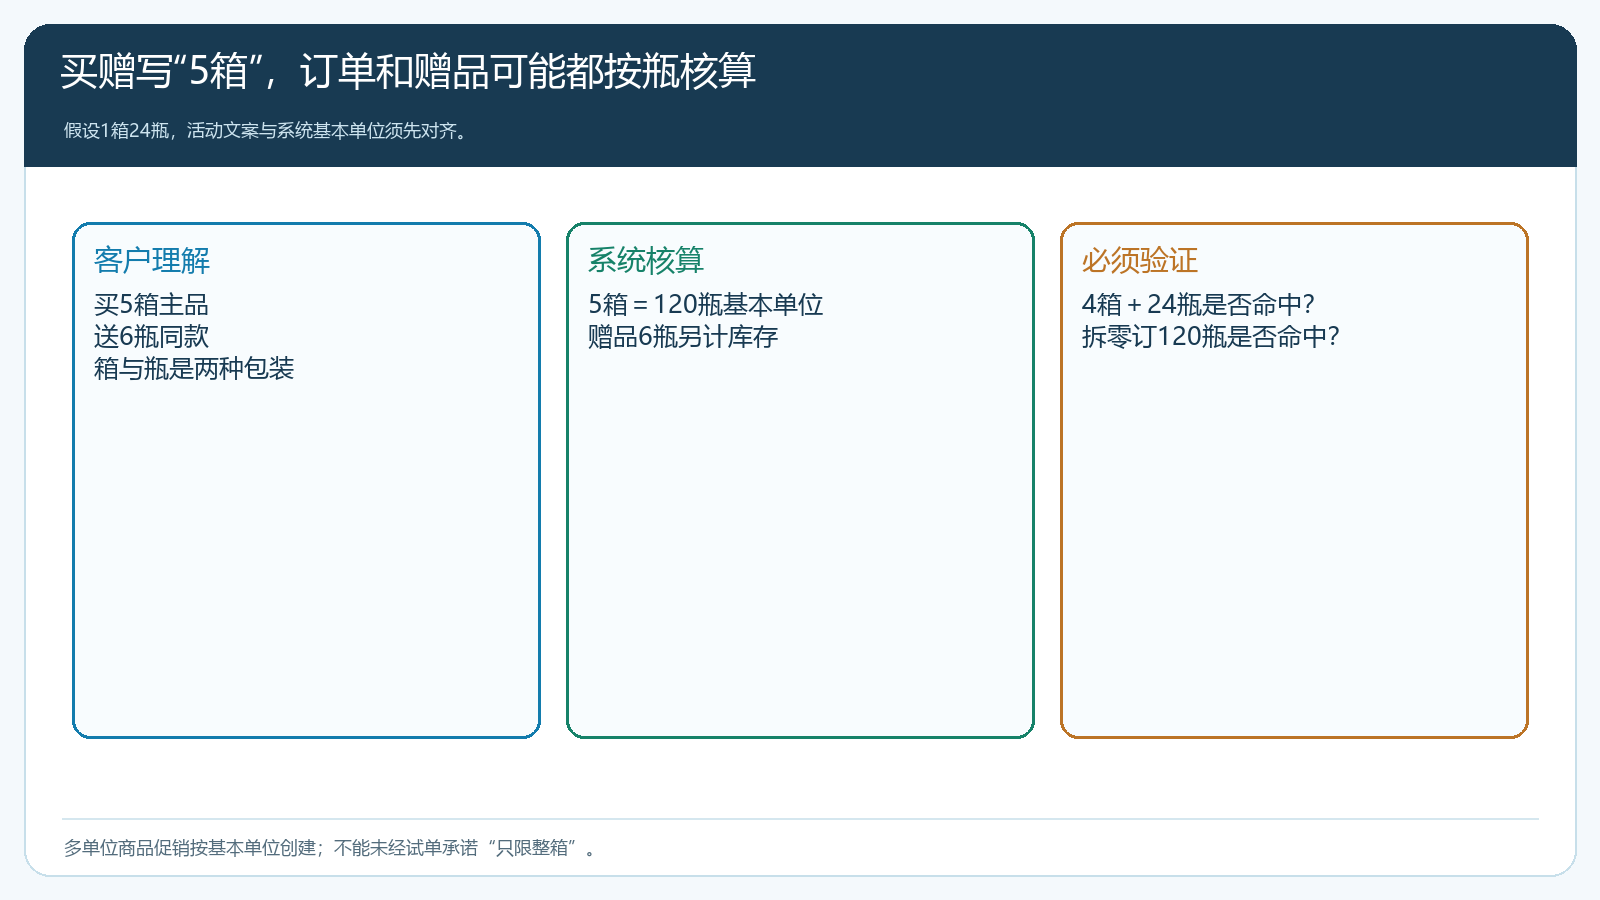
Task: Select the green-bordered system card empty area
Action: coord(800,550)
